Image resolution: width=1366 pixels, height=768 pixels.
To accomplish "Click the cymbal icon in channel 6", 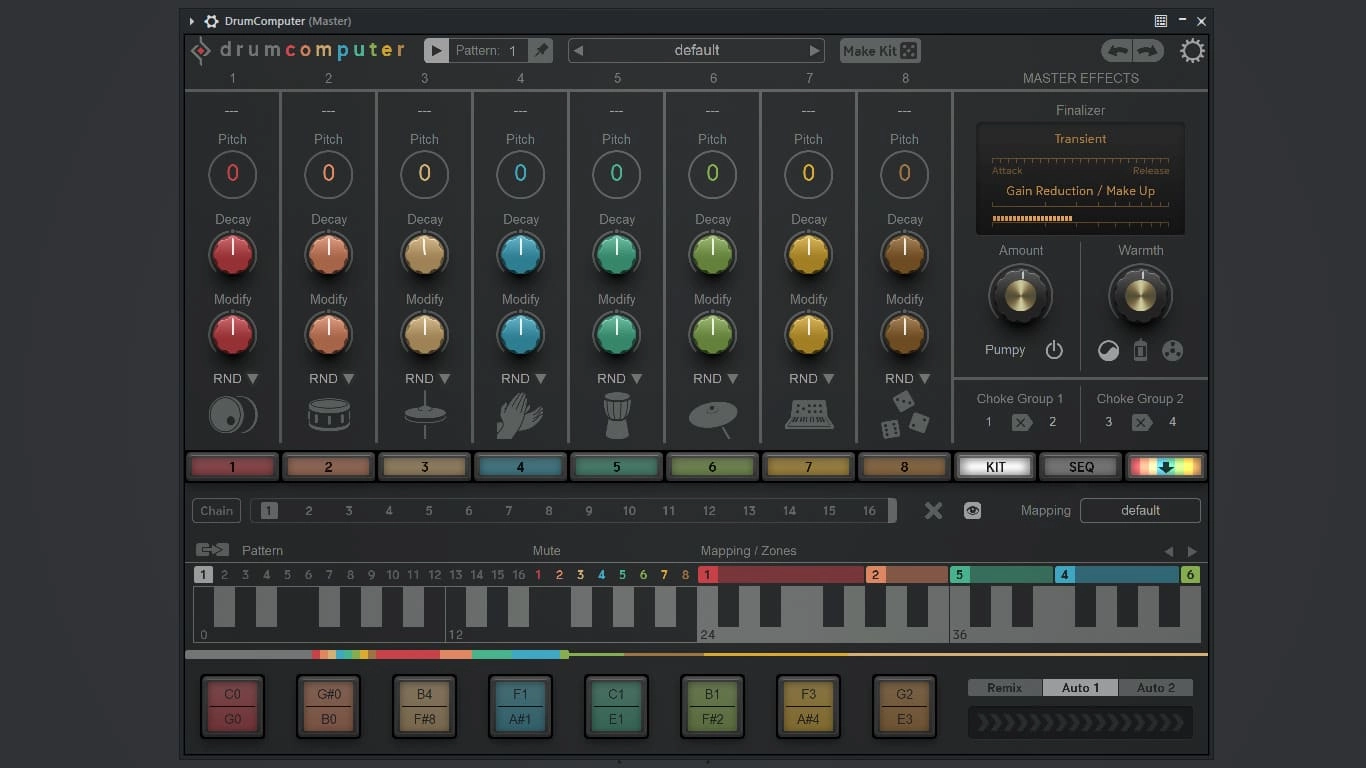I will (713, 417).
